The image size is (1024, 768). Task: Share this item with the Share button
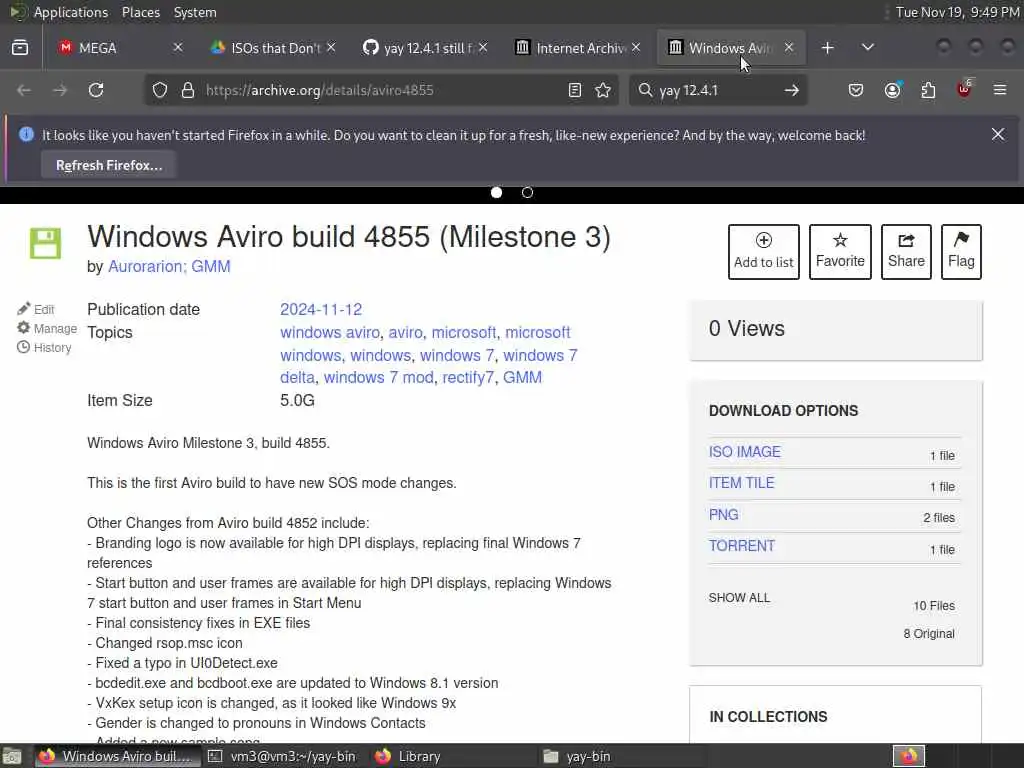(906, 251)
